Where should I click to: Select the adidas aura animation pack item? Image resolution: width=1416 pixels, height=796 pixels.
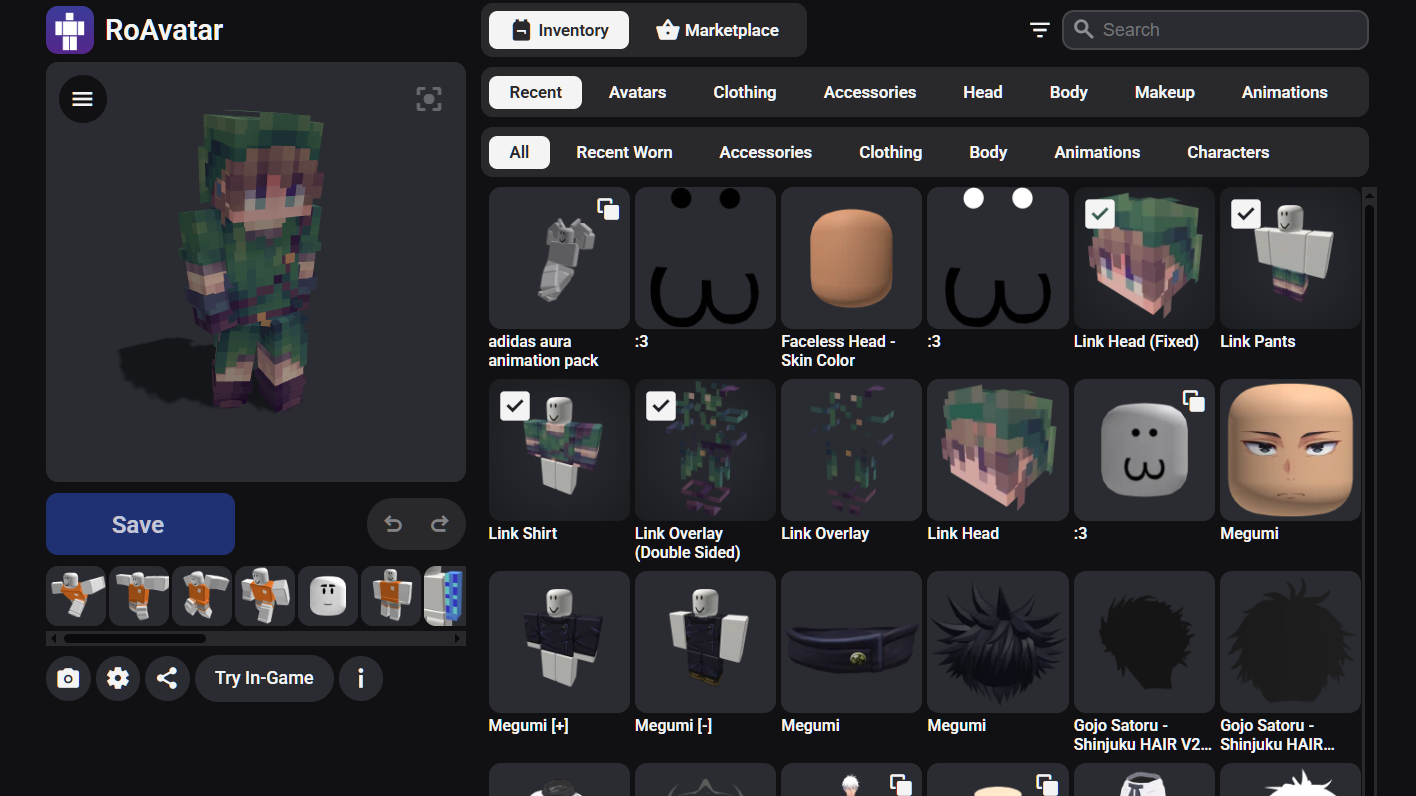pyautogui.click(x=559, y=278)
